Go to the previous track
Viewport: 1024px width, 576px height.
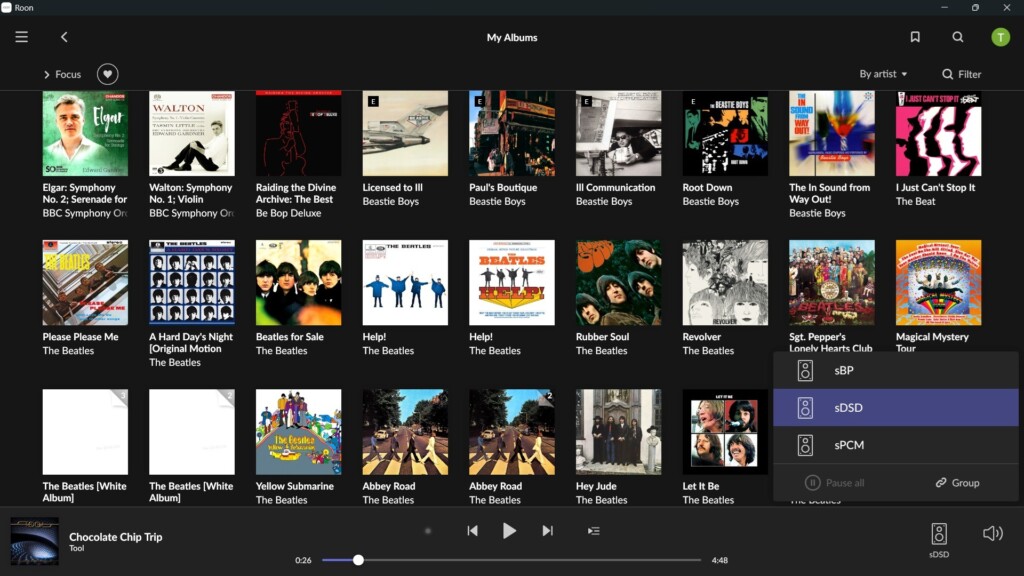coord(472,531)
